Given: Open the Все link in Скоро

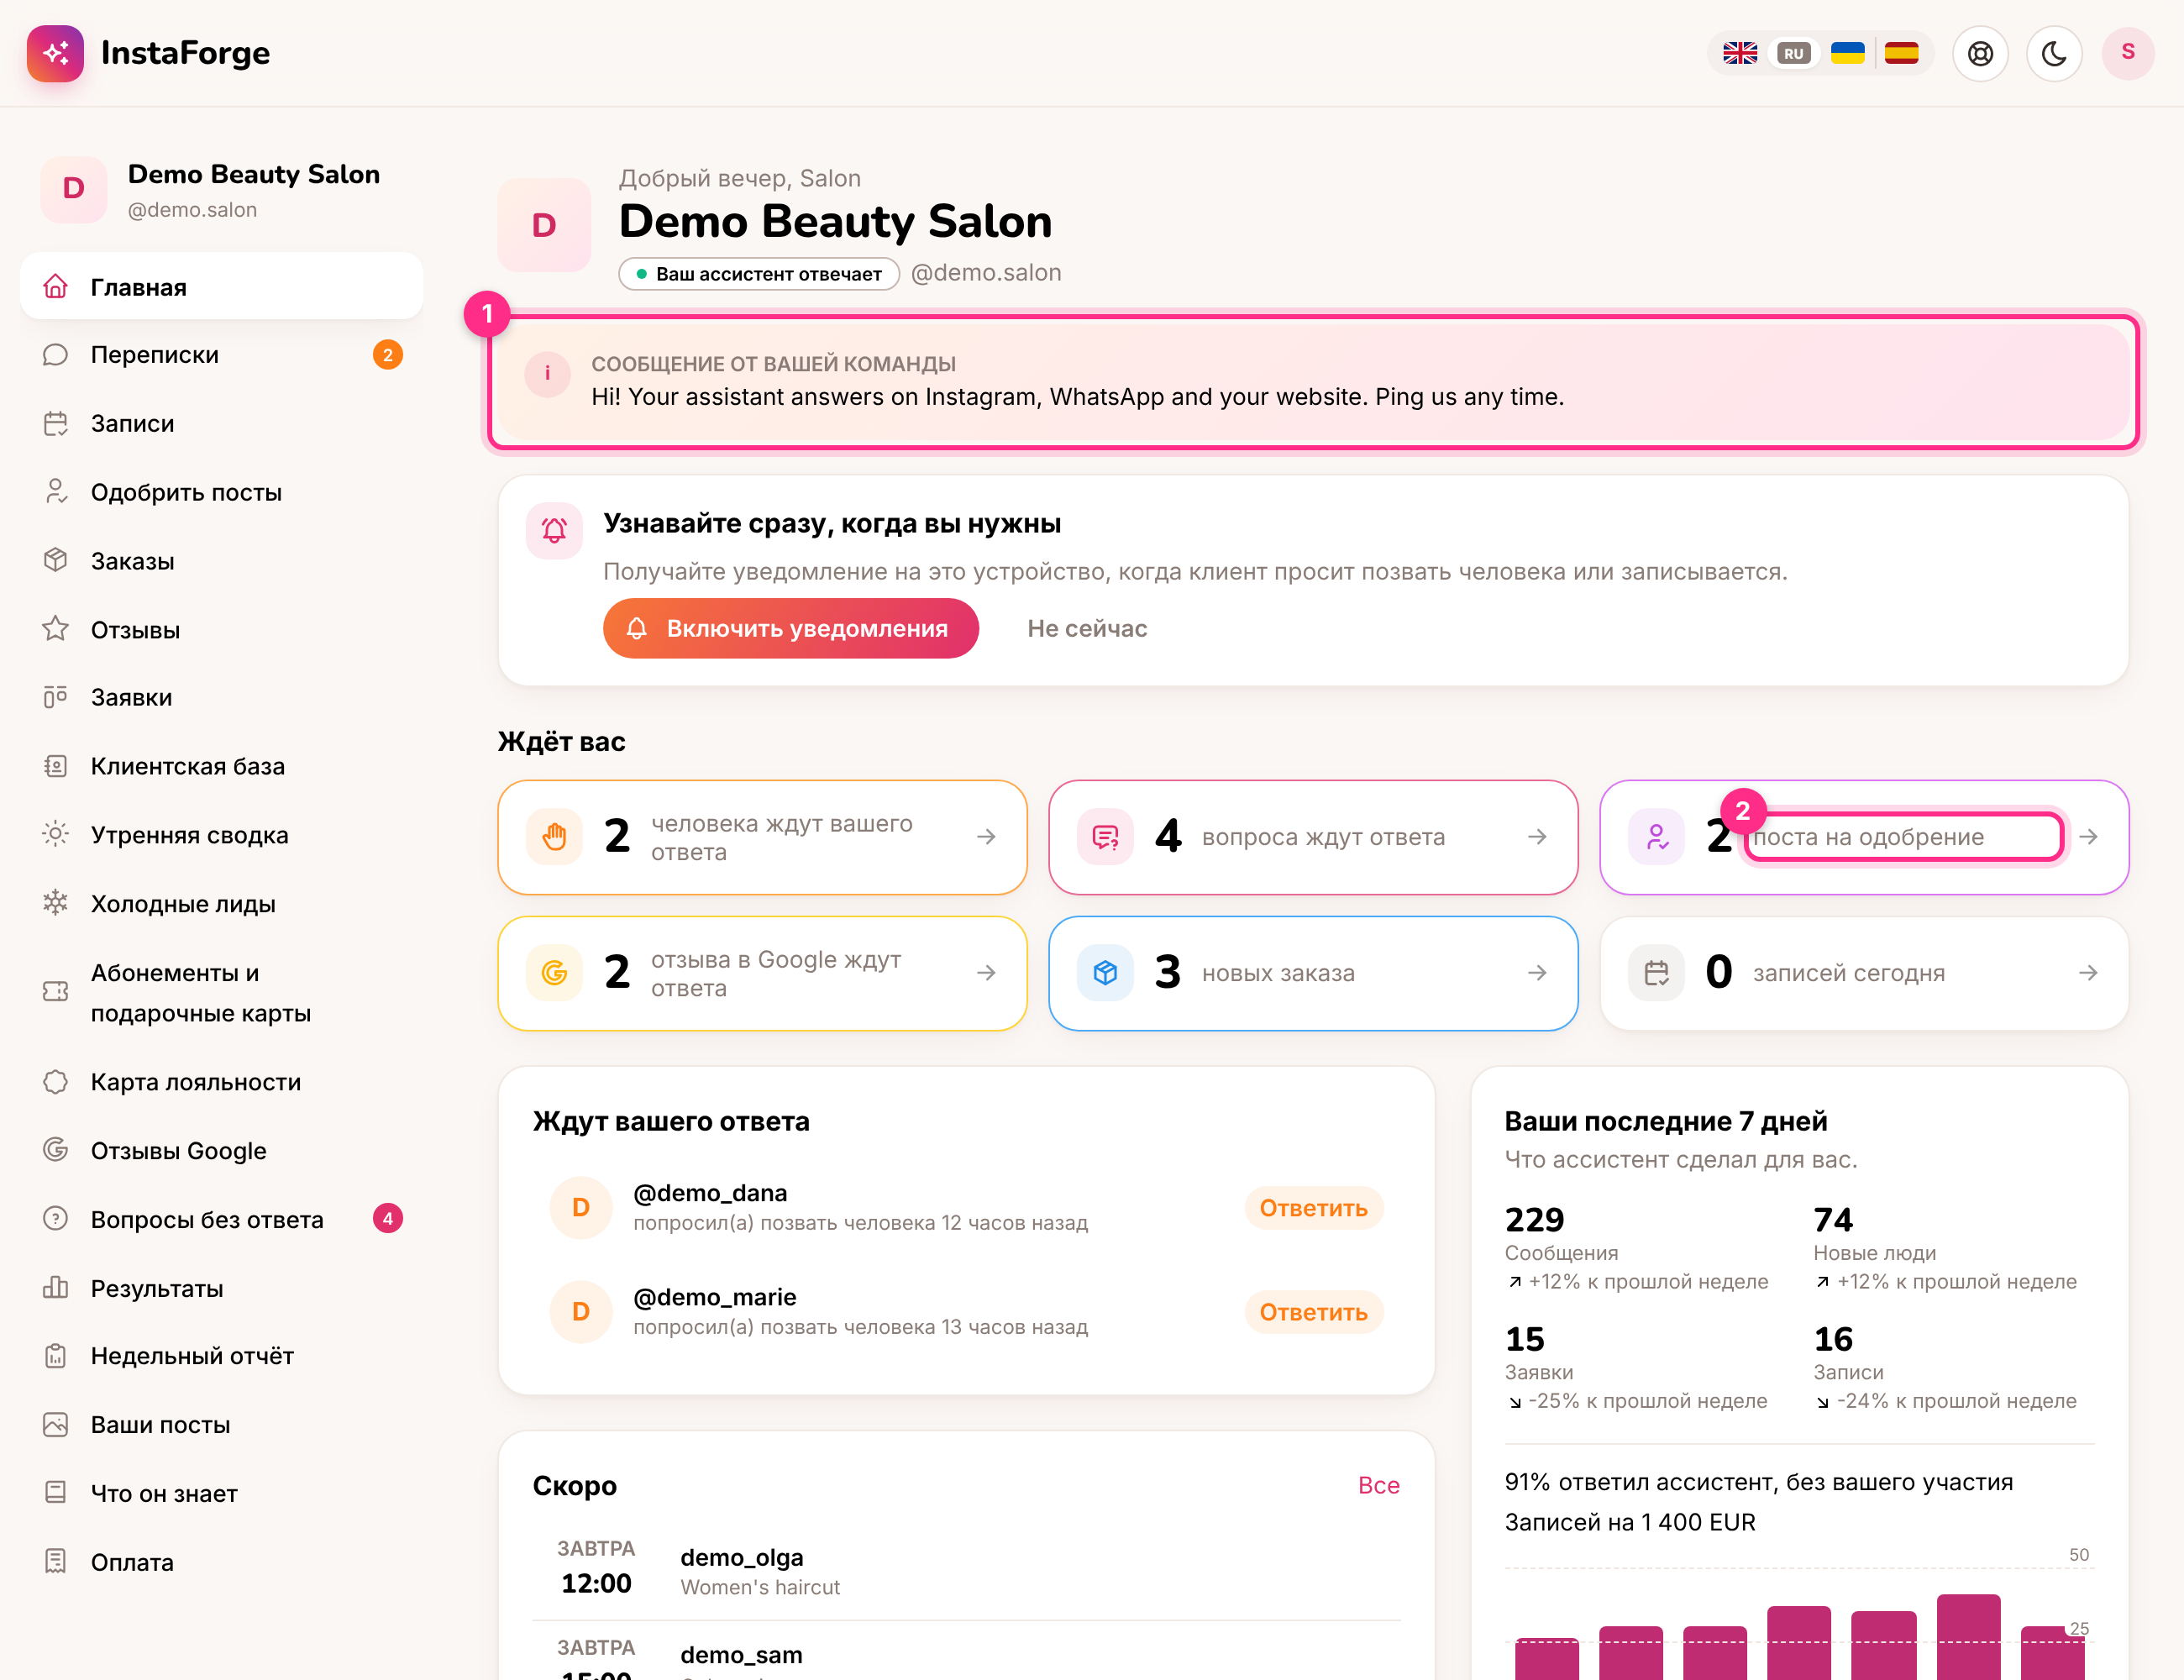Looking at the screenshot, I should pyautogui.click(x=1378, y=1485).
